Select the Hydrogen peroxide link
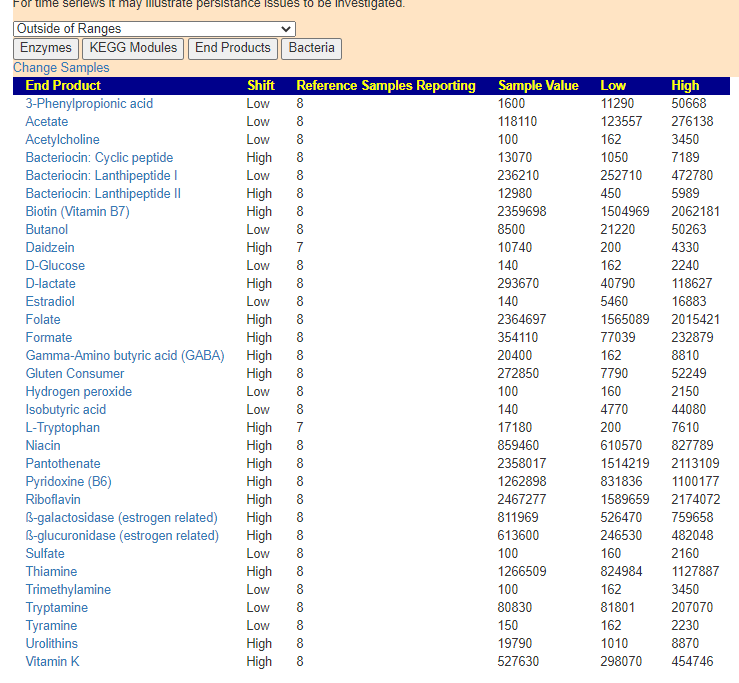739x683 pixels. coord(78,392)
